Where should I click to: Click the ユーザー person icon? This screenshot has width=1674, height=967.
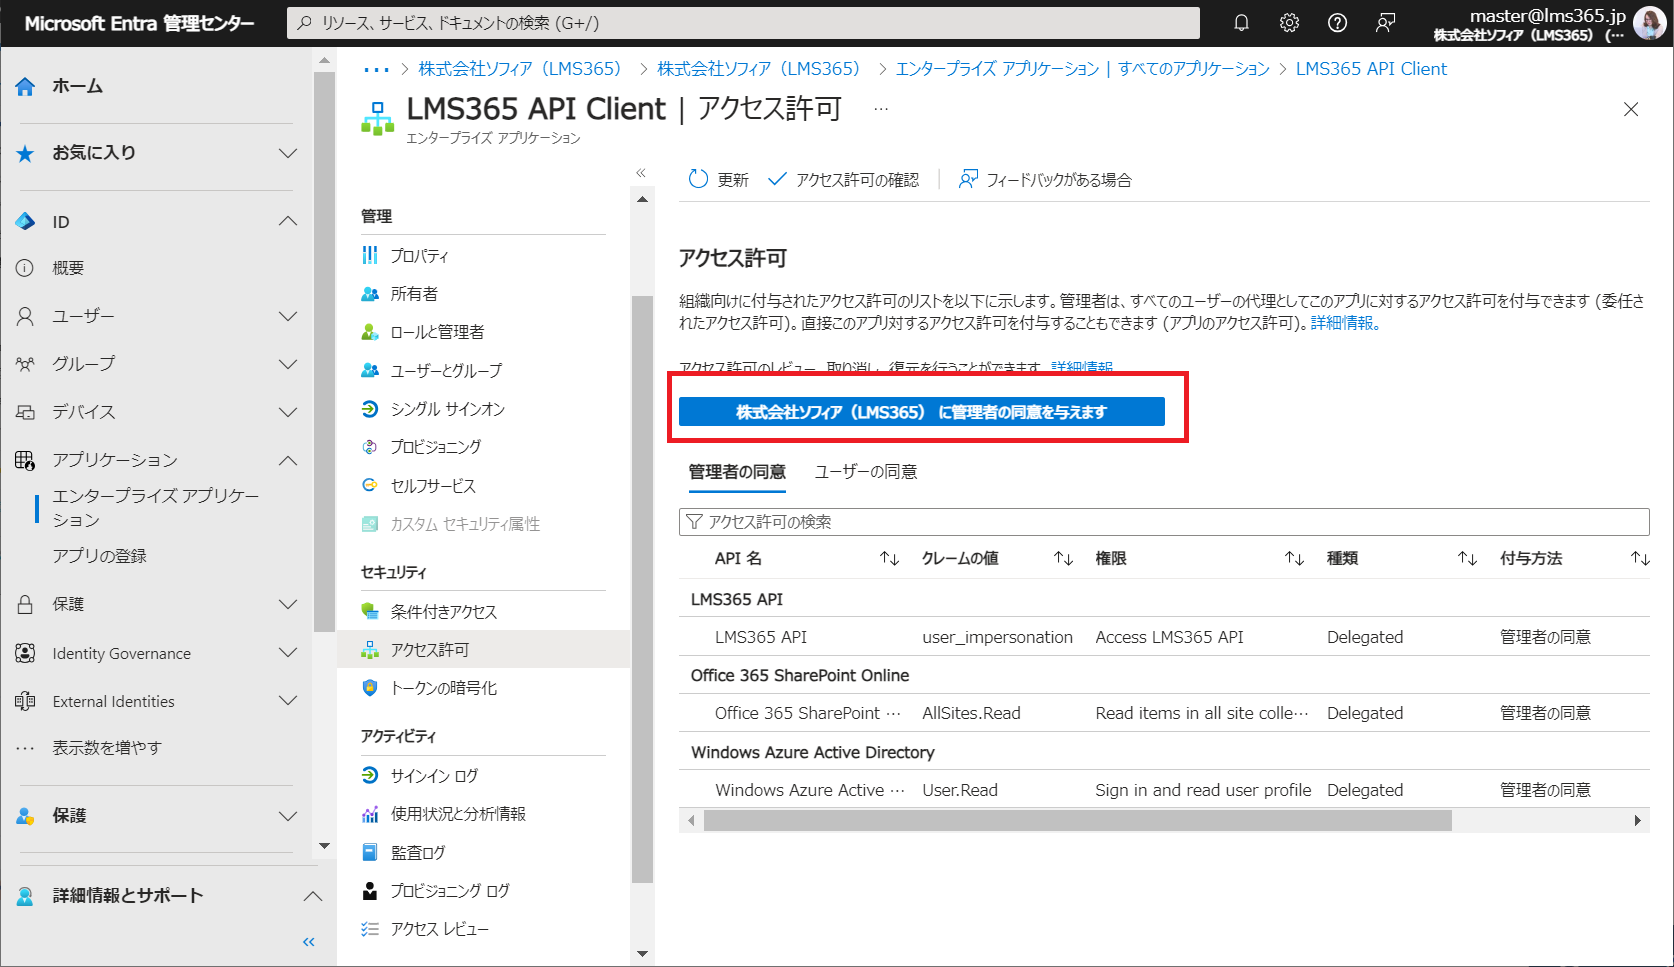[25, 316]
